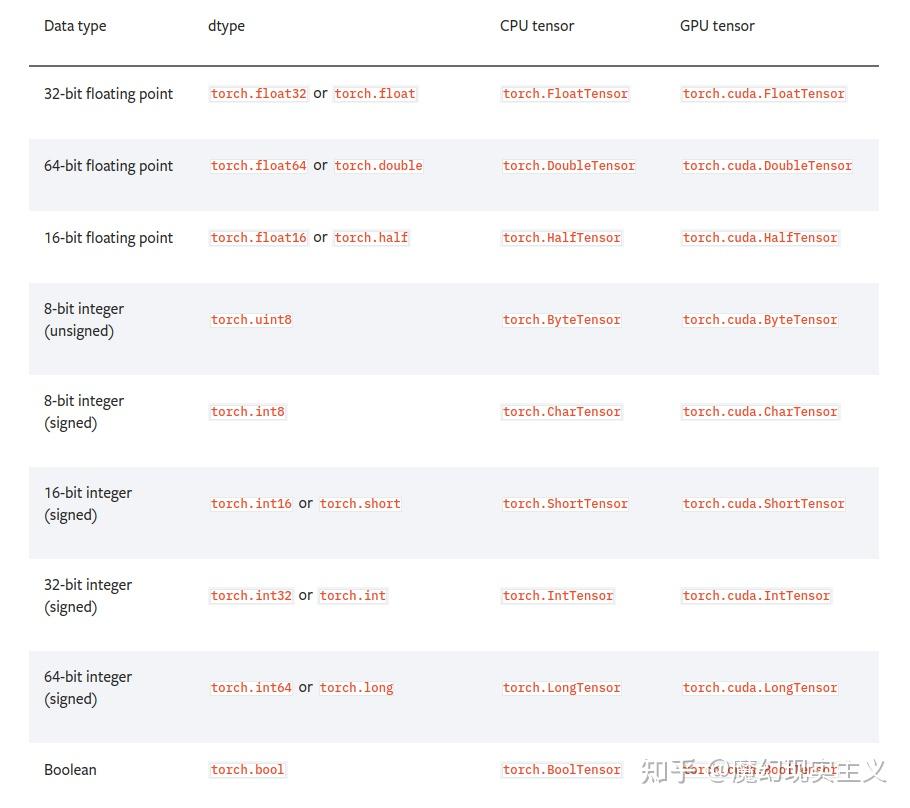The height and width of the screenshot is (808, 910).
Task: Click torch.cuda.ByteTensor code
Action: pyautogui.click(x=760, y=320)
